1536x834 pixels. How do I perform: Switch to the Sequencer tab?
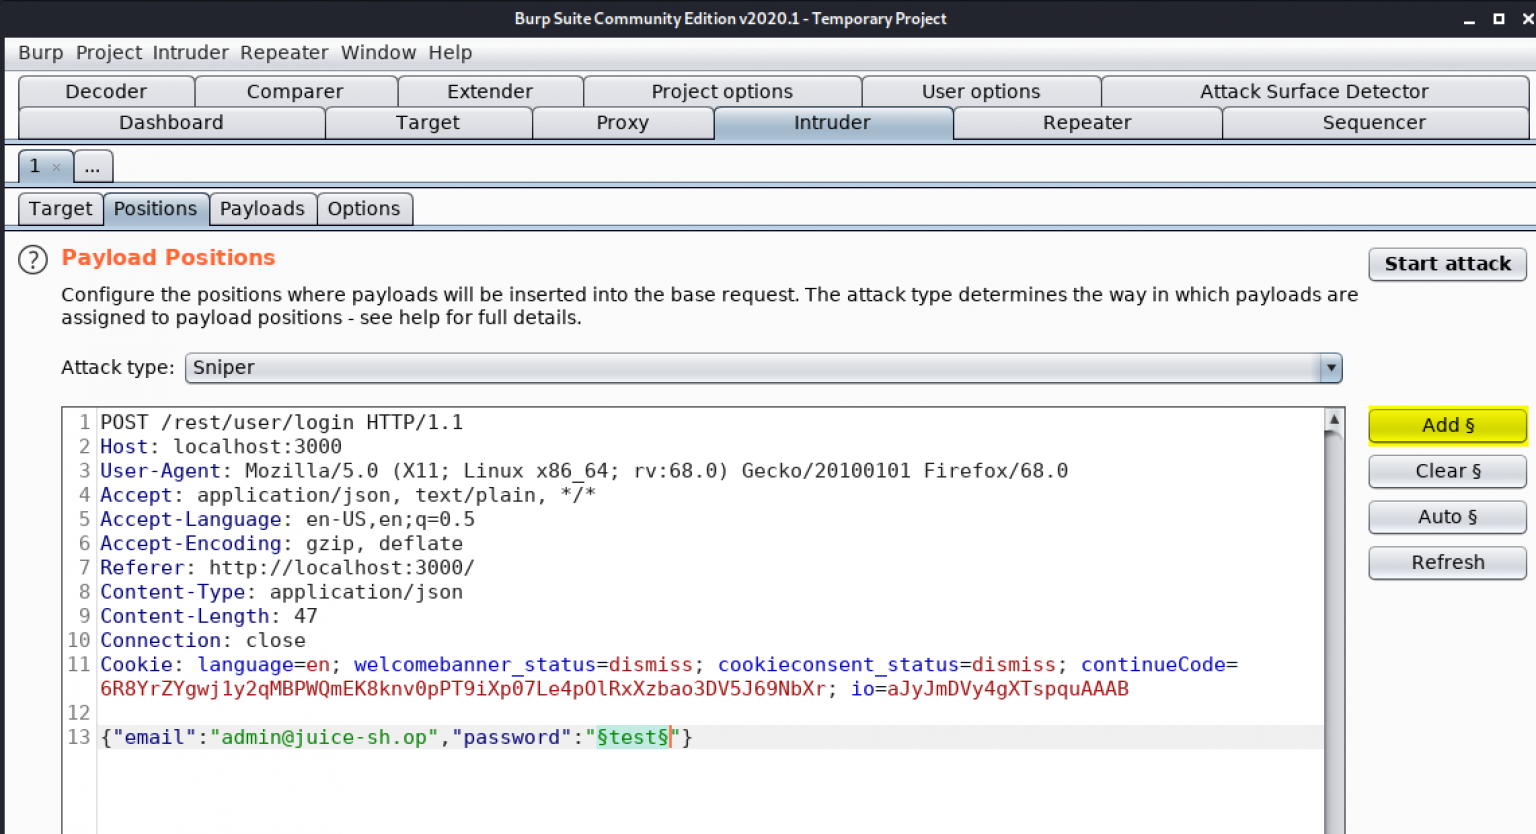point(1374,122)
